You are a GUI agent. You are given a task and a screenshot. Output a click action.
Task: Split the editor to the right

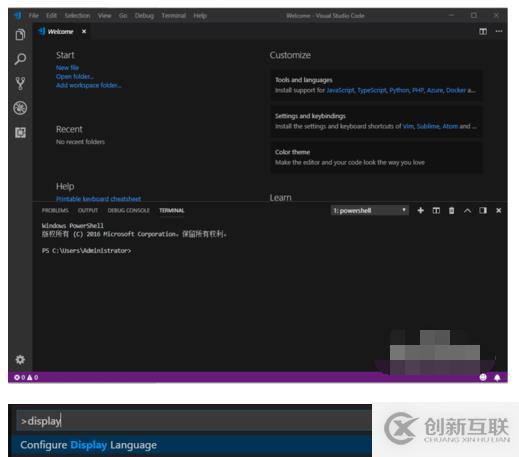click(x=483, y=31)
